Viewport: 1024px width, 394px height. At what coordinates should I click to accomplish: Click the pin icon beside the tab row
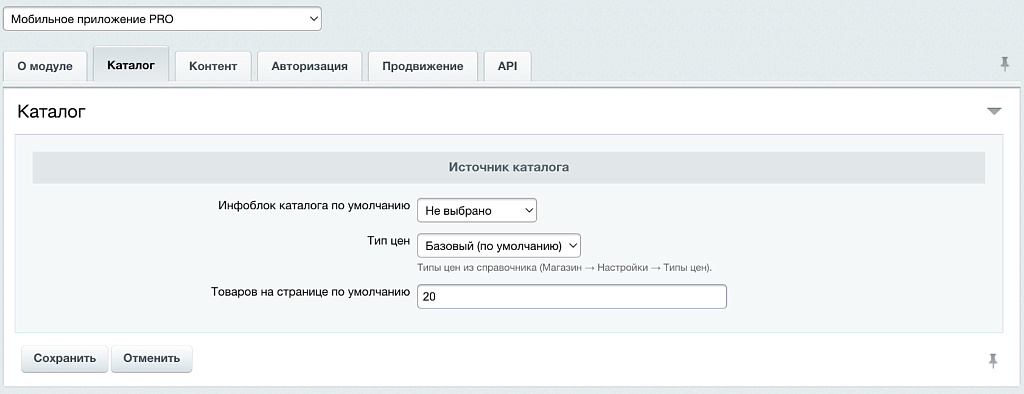[1004, 64]
